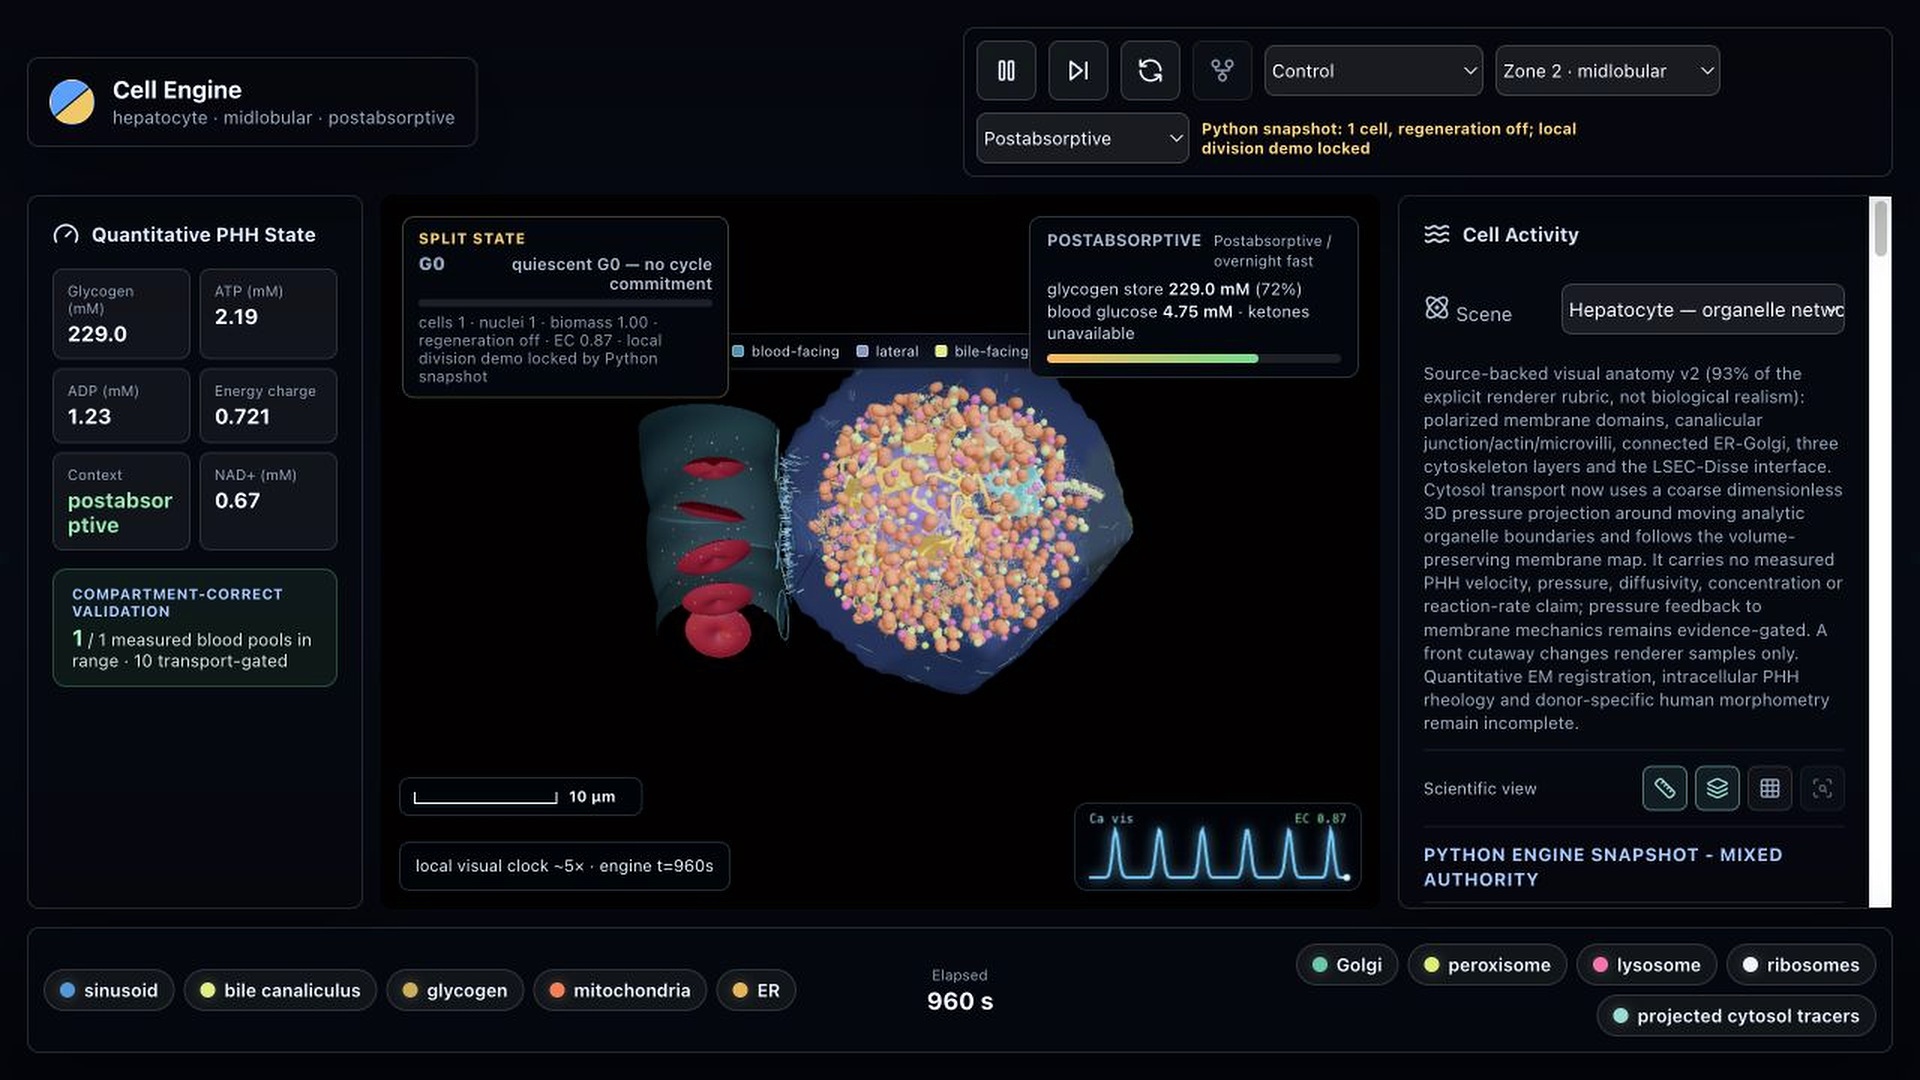Open the Scene Hepatocyte organelle network dropdown

tap(1703, 310)
